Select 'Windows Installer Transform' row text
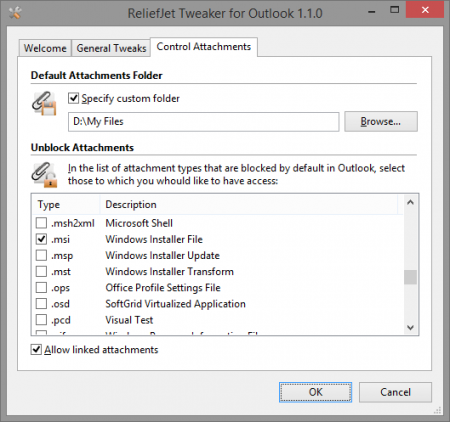The width and height of the screenshot is (450, 422). [170, 271]
